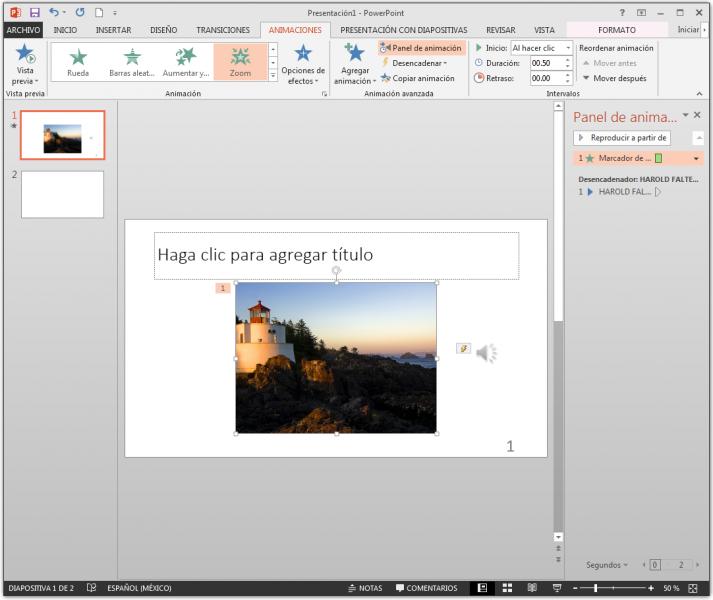713x600 pixels.
Task: Open the Inicio combo box
Action: point(541,48)
